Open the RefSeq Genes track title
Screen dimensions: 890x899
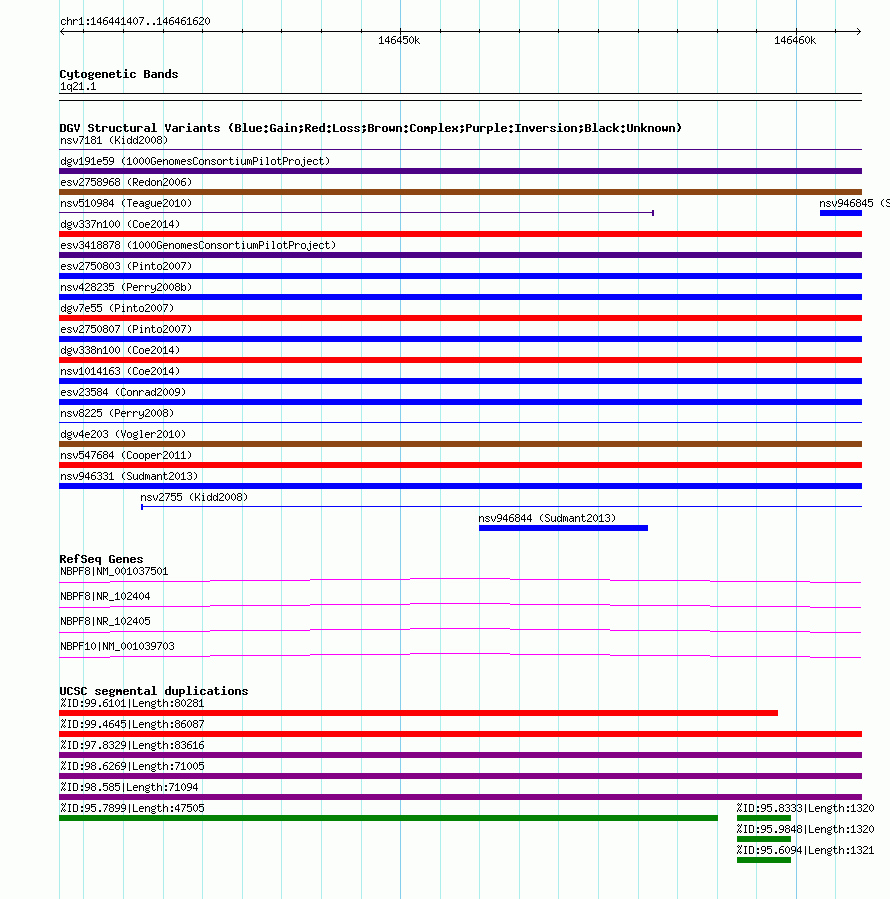[102, 559]
